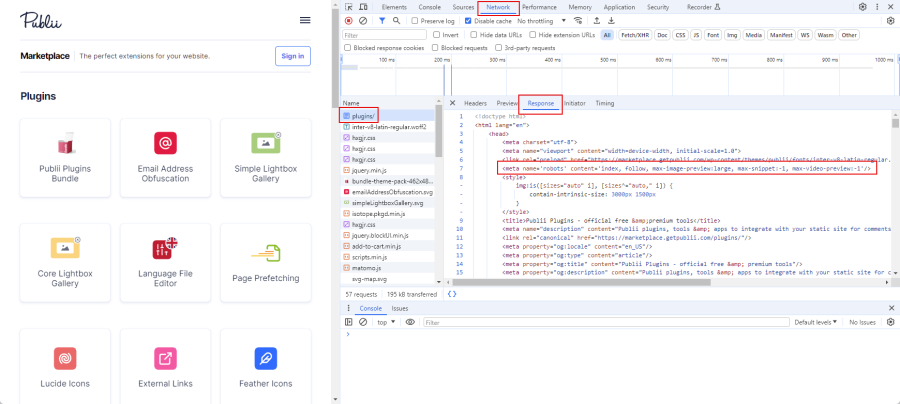Show the console sidebar
The height and width of the screenshot is (404, 900).
click(x=348, y=322)
